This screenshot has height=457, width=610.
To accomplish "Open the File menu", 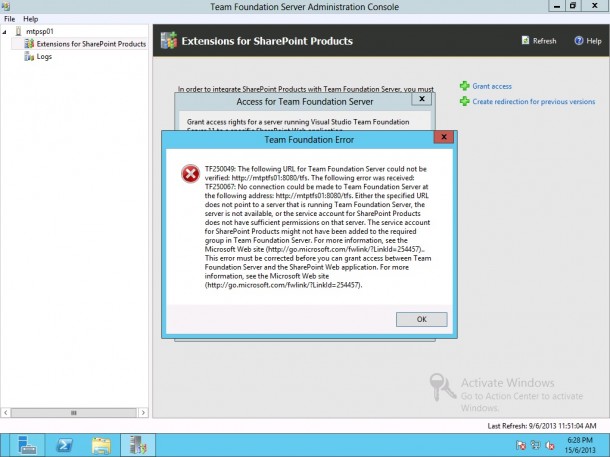I will (9, 19).
